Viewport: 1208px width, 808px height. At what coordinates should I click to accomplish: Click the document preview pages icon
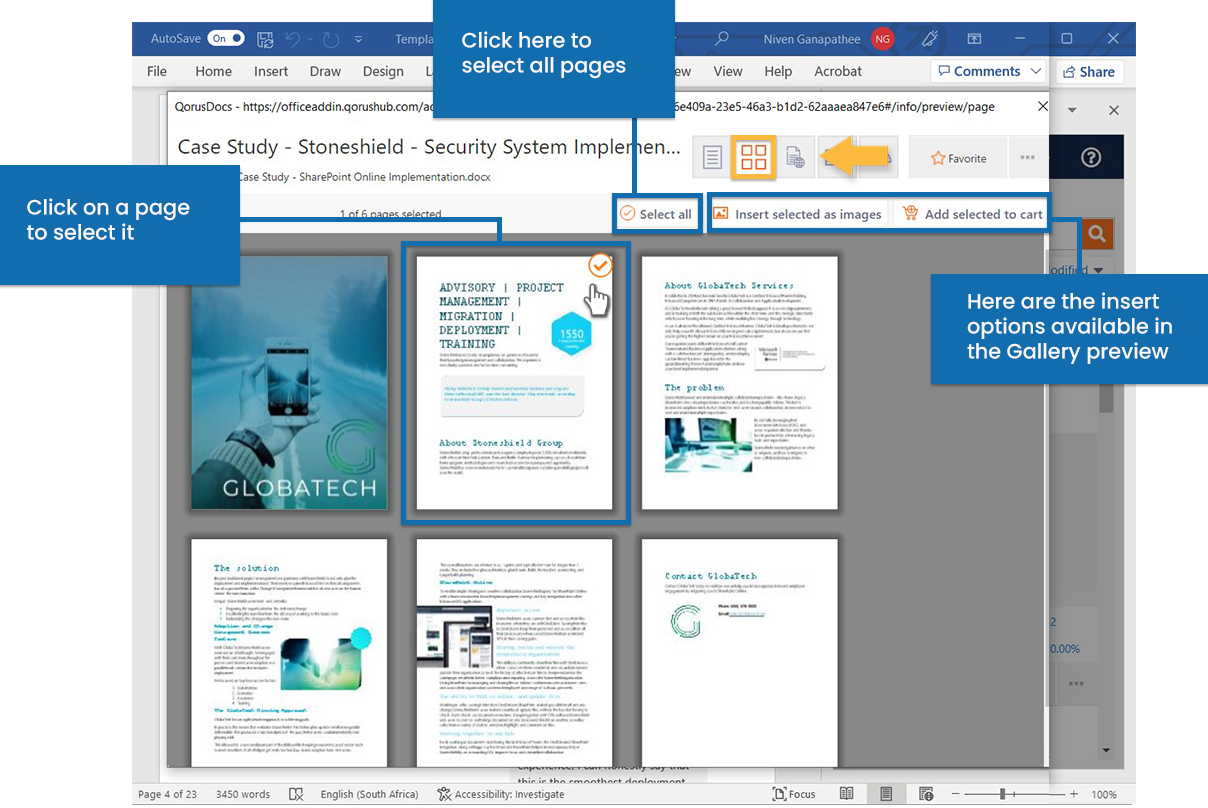(x=793, y=157)
